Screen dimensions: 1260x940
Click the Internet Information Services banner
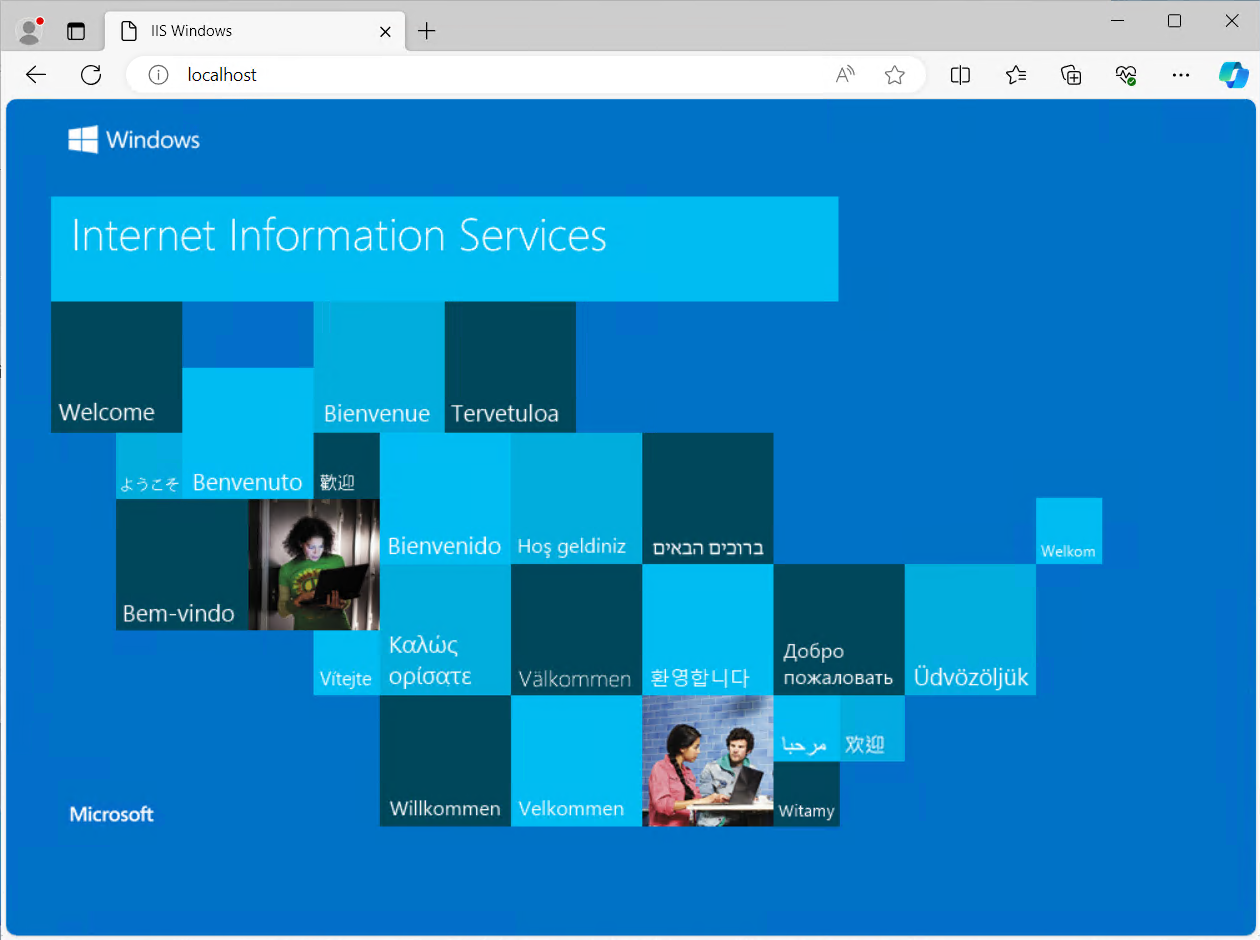[444, 248]
